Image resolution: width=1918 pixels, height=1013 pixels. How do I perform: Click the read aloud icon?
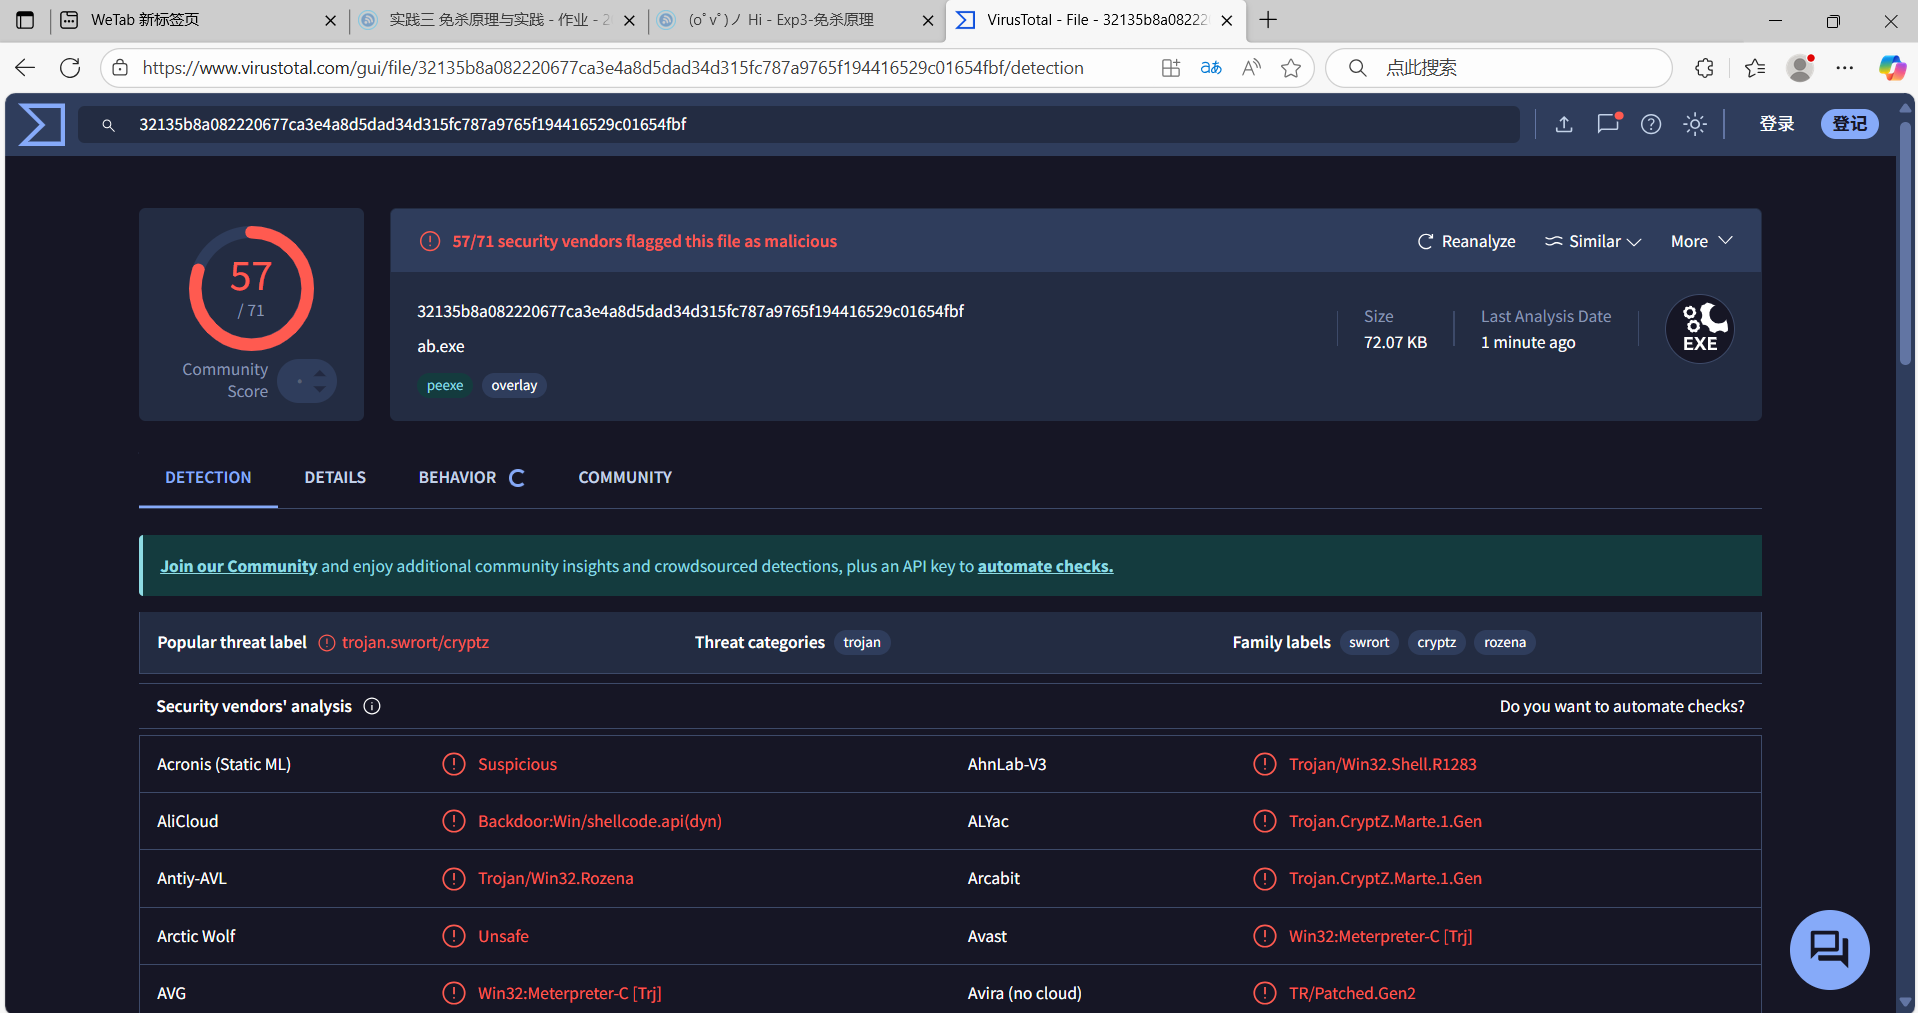(1251, 68)
